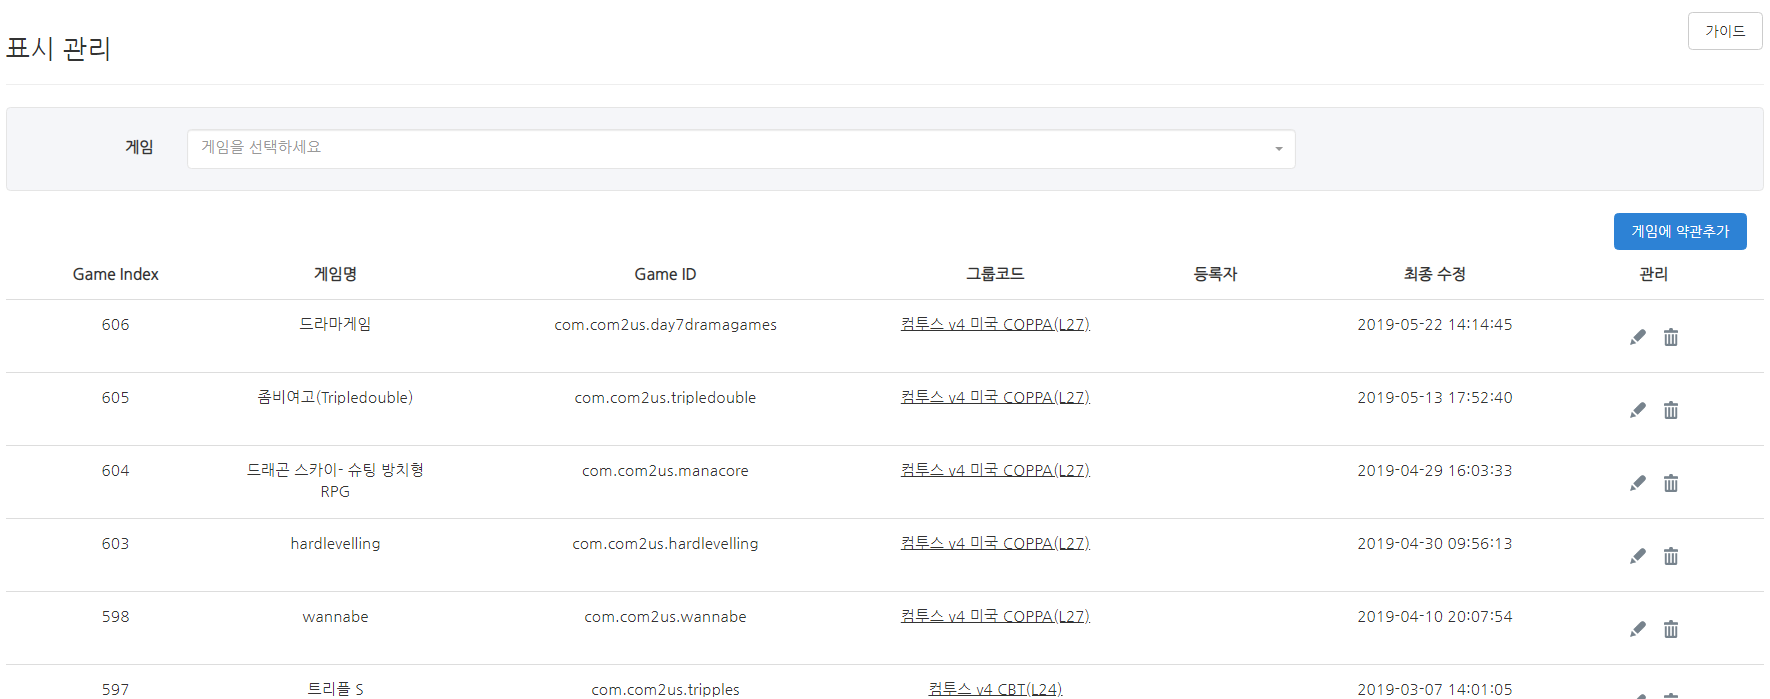This screenshot has width=1770, height=699.
Task: Edit row 603 hardlevelling with pencil icon
Action: tap(1638, 556)
